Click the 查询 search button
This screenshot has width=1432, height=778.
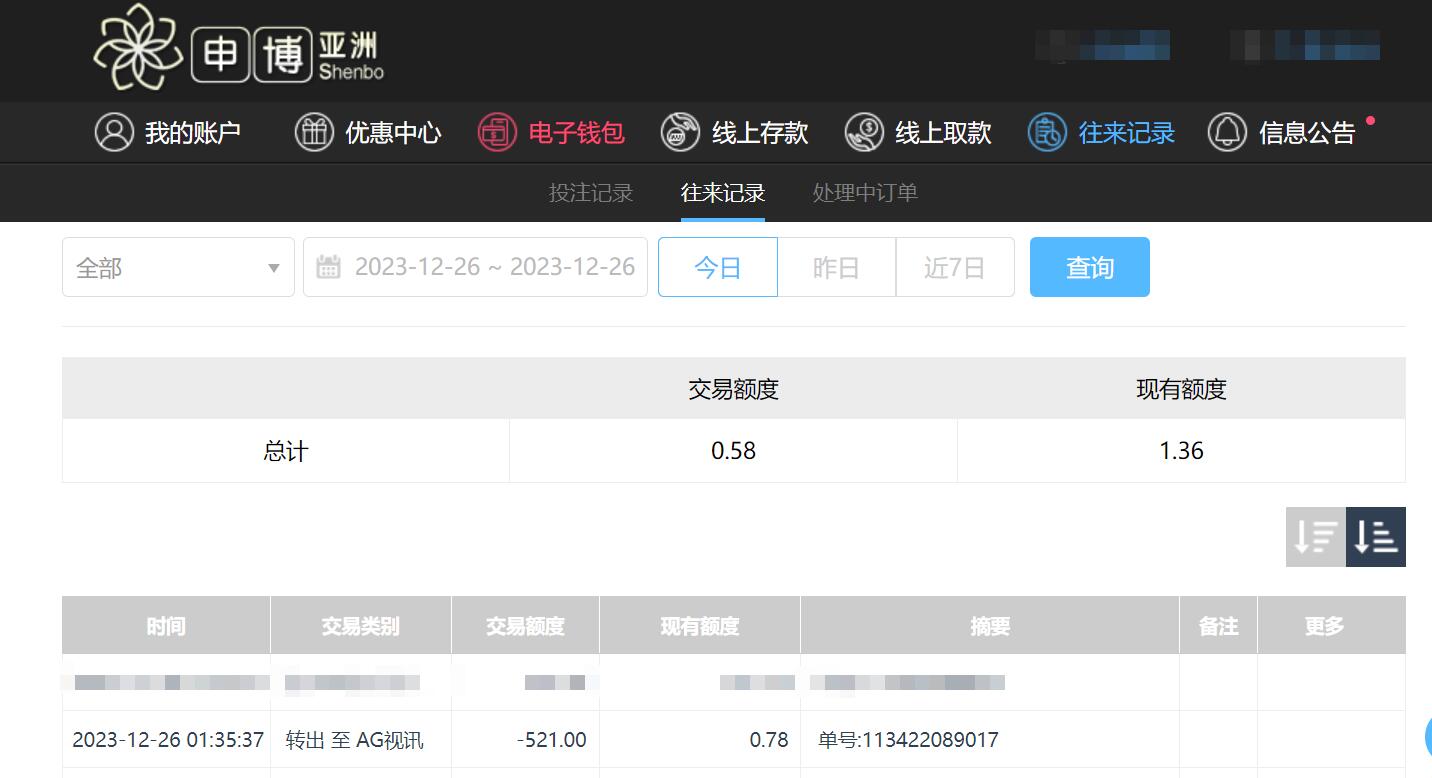tap(1090, 267)
